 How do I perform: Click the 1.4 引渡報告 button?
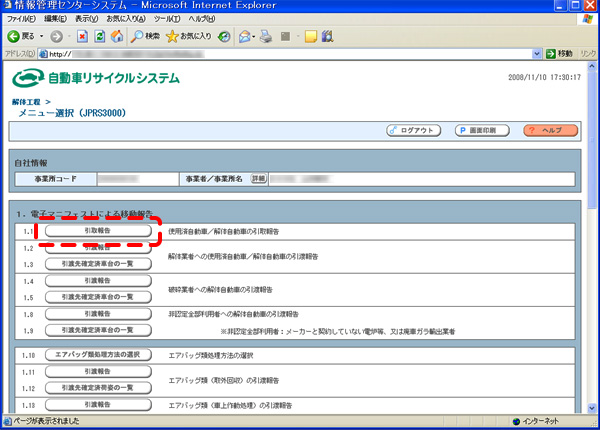point(98,281)
